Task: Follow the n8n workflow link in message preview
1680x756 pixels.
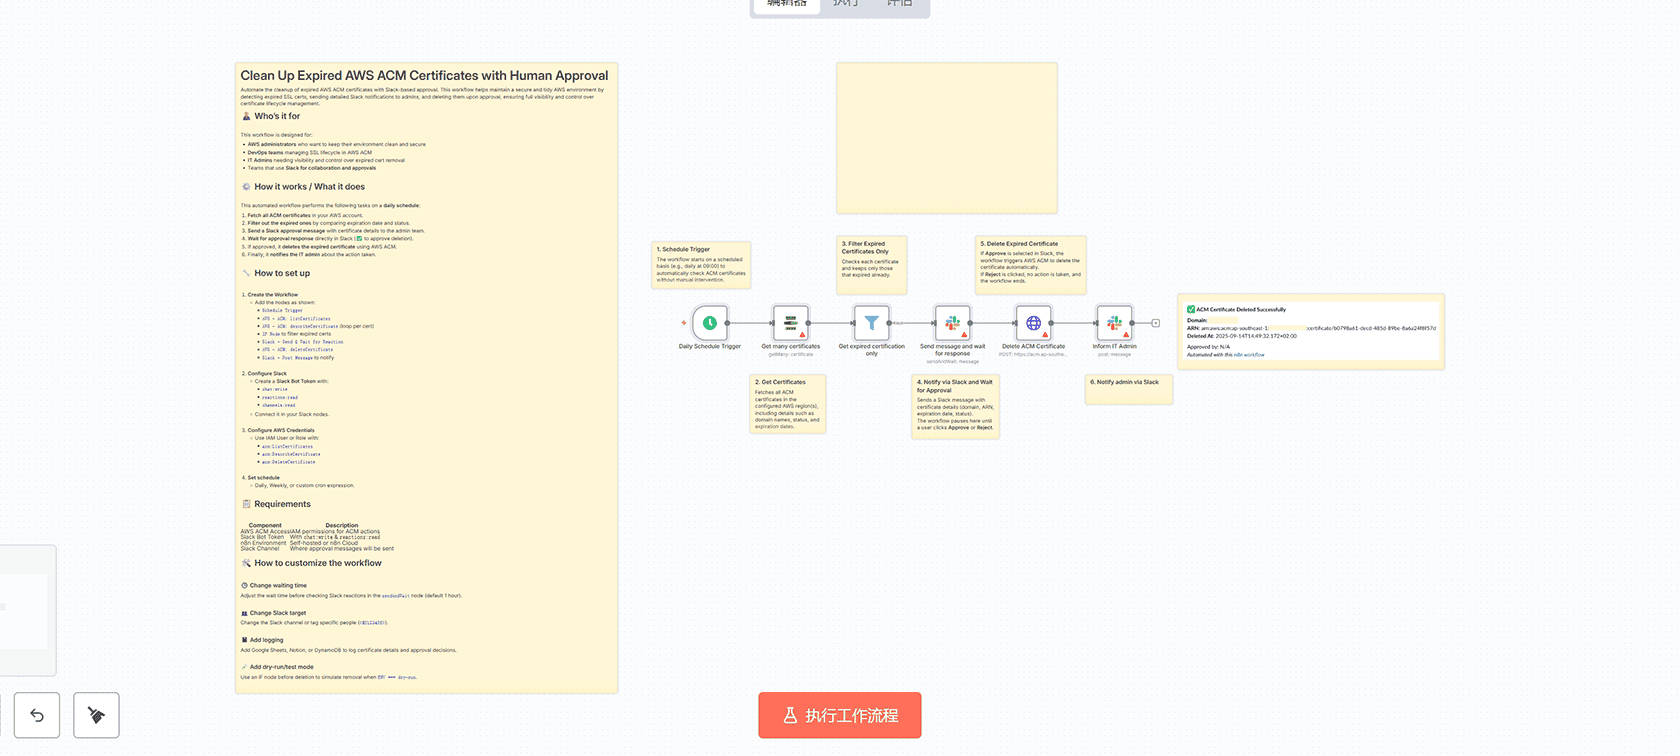Action: pyautogui.click(x=1249, y=355)
